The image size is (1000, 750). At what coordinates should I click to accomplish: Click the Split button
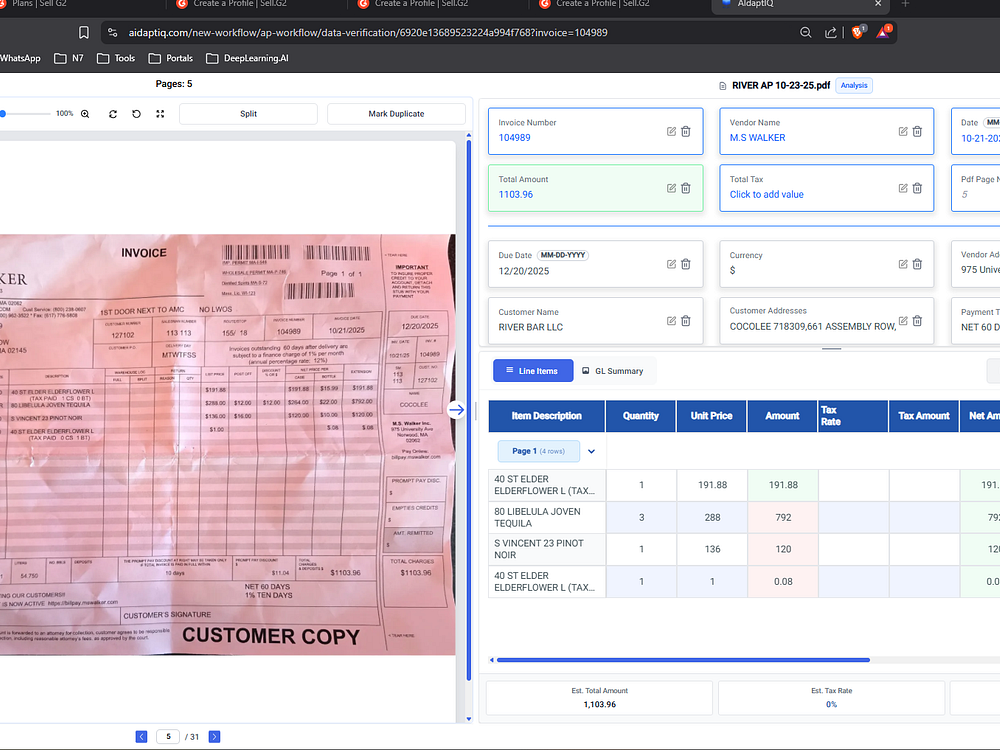(x=248, y=114)
